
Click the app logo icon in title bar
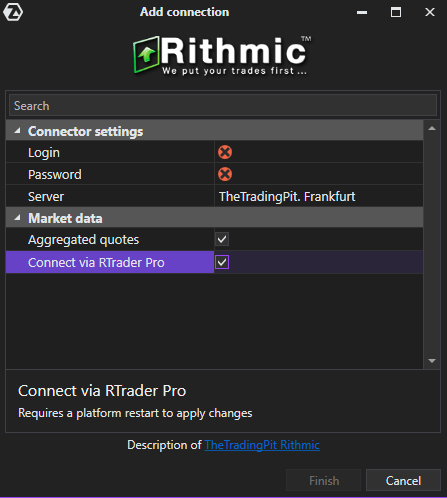click(x=13, y=12)
